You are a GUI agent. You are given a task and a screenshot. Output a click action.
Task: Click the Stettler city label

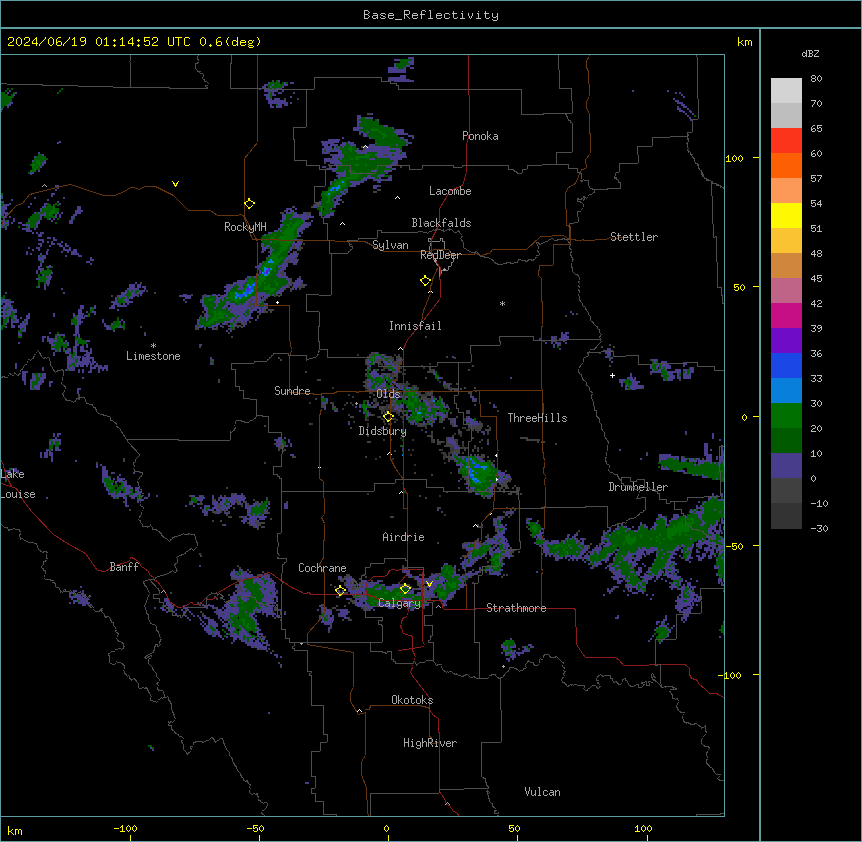[x=634, y=237]
